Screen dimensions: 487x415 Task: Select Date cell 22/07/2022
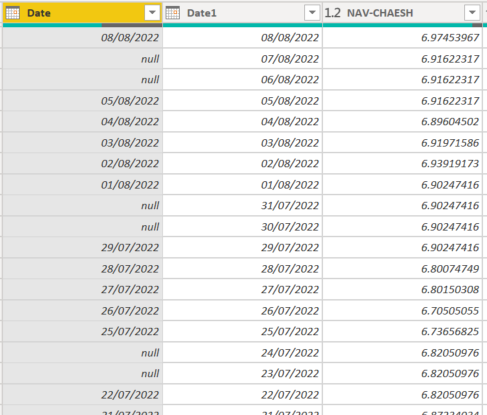[x=82, y=395]
